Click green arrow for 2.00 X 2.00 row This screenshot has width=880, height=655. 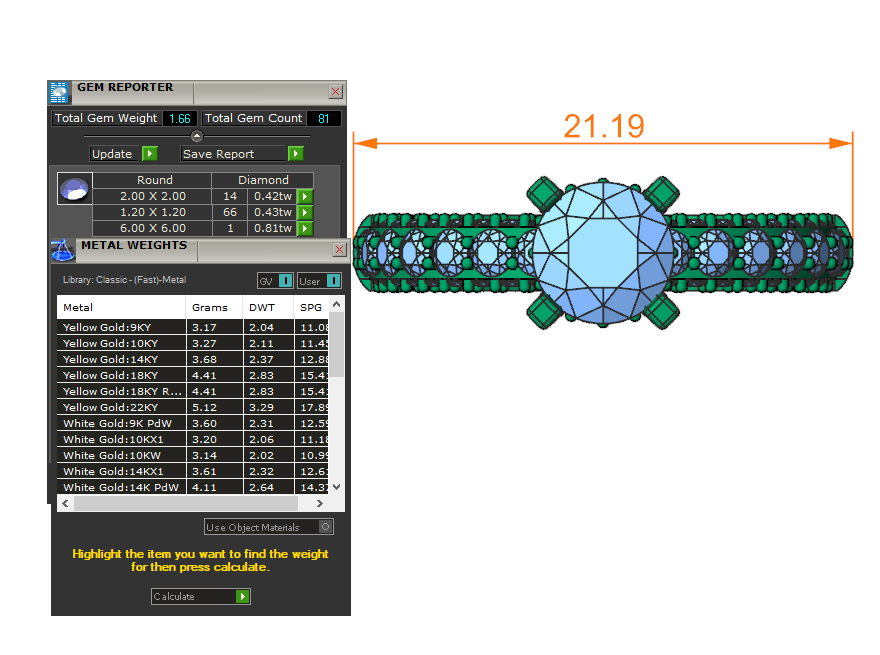(305, 197)
